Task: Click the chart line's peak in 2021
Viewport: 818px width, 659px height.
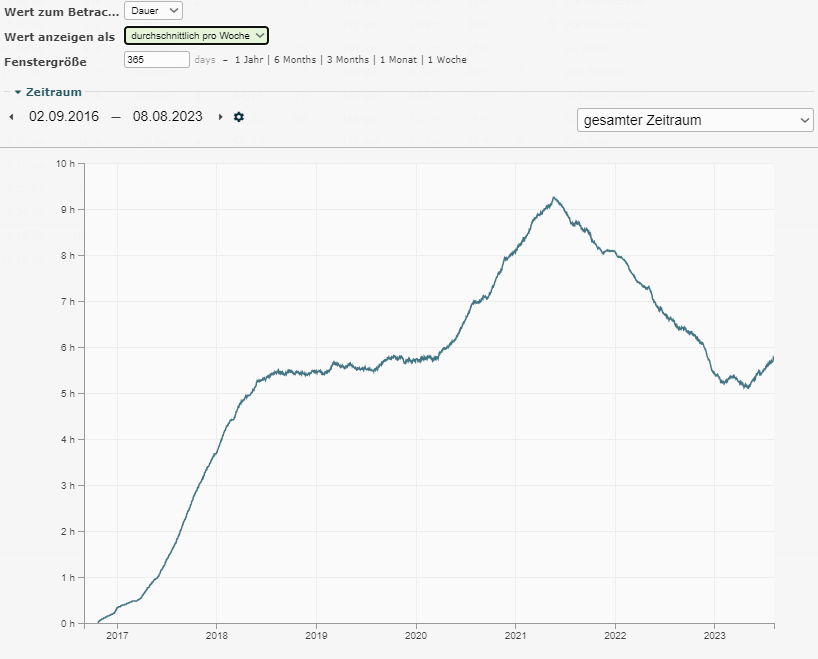Action: click(554, 198)
